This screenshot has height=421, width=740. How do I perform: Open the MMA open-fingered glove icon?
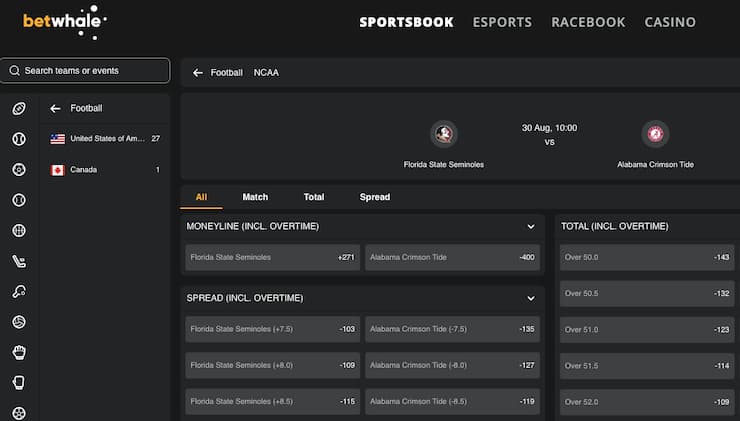click(19, 353)
